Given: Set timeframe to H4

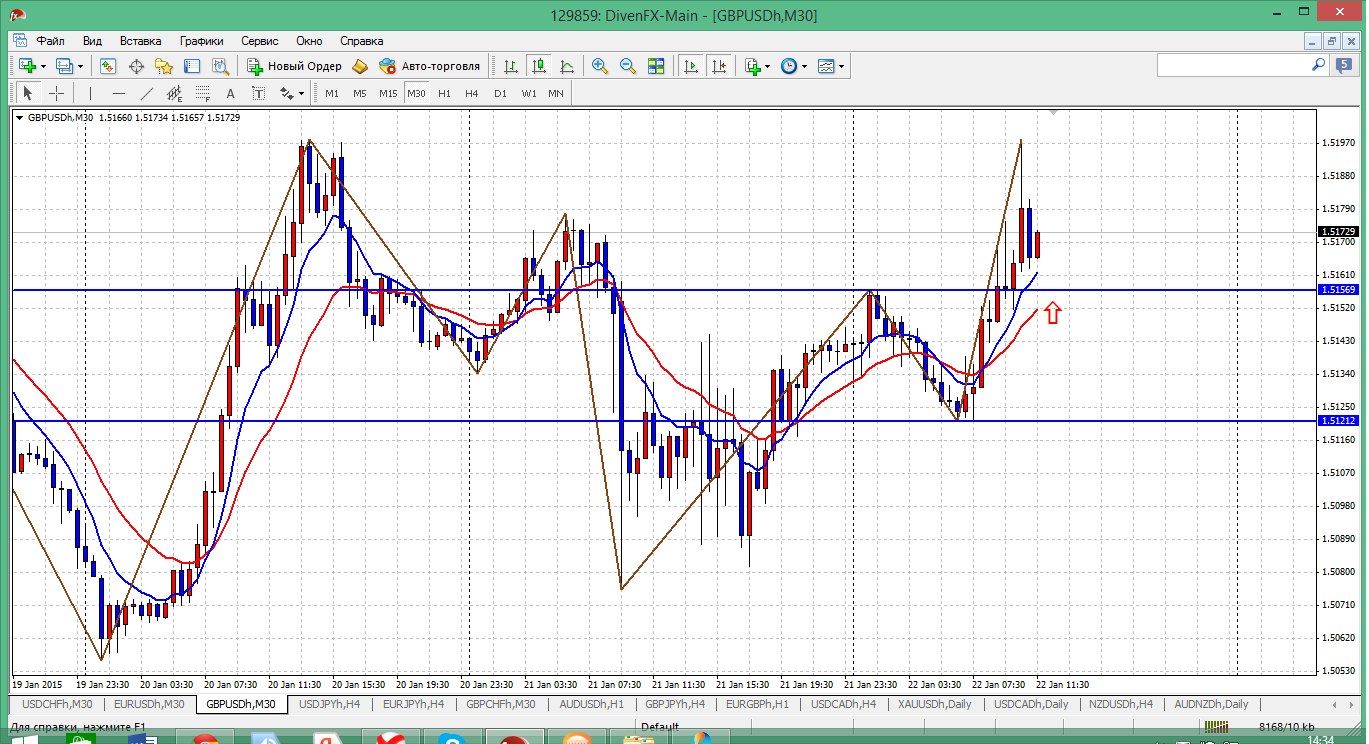Looking at the screenshot, I should coord(472,93).
